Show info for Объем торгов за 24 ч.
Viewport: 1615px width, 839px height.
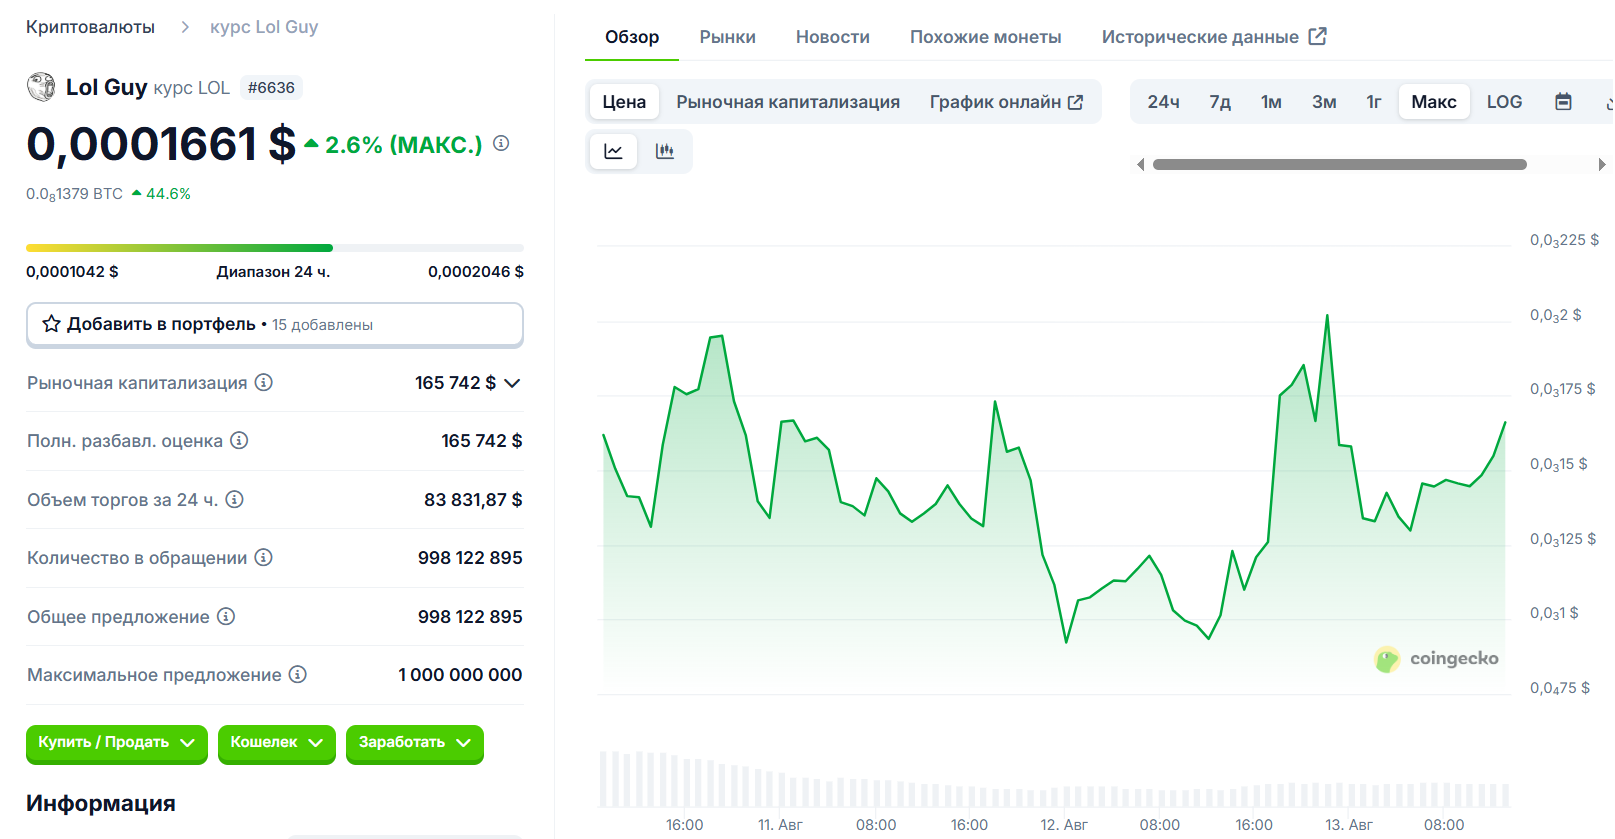click(x=235, y=499)
